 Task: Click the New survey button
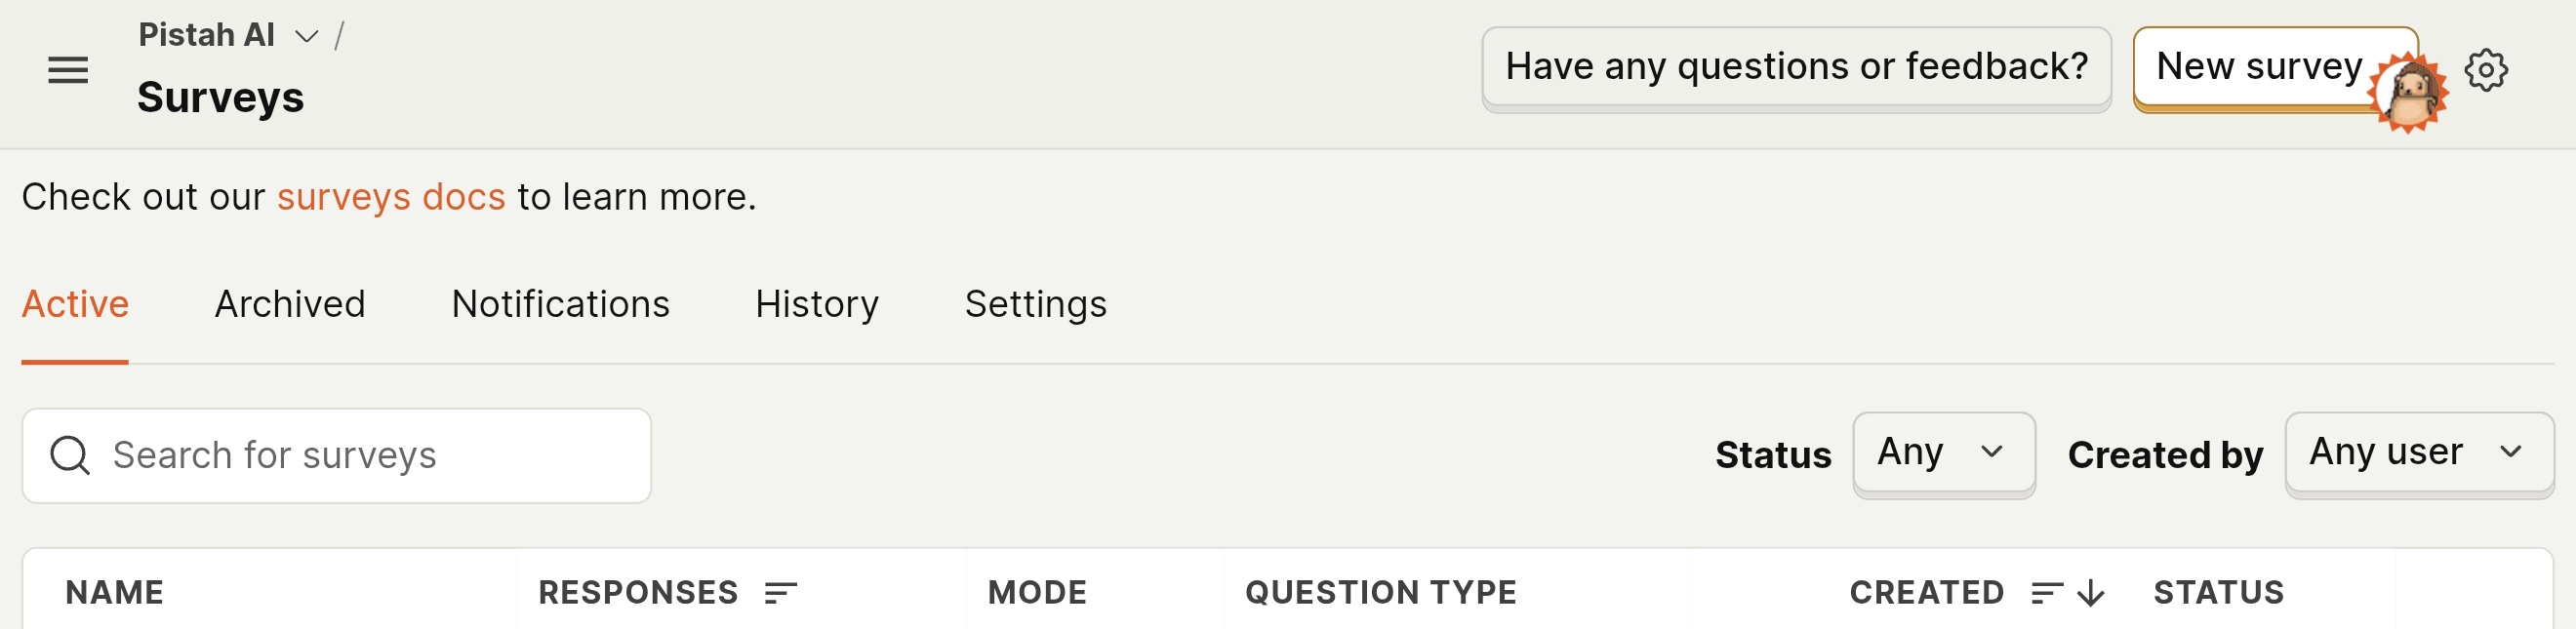(x=2258, y=66)
